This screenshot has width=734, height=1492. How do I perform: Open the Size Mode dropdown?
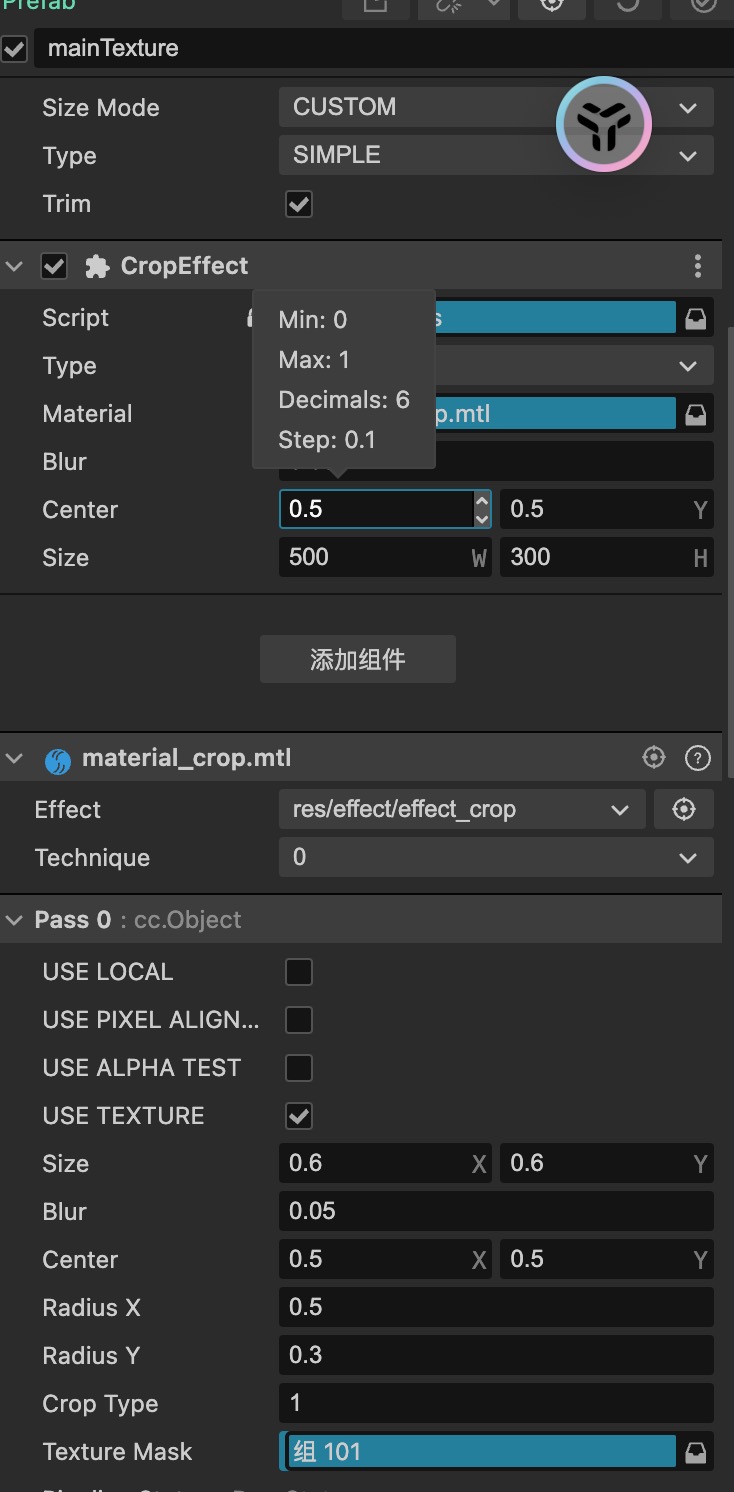coord(496,107)
